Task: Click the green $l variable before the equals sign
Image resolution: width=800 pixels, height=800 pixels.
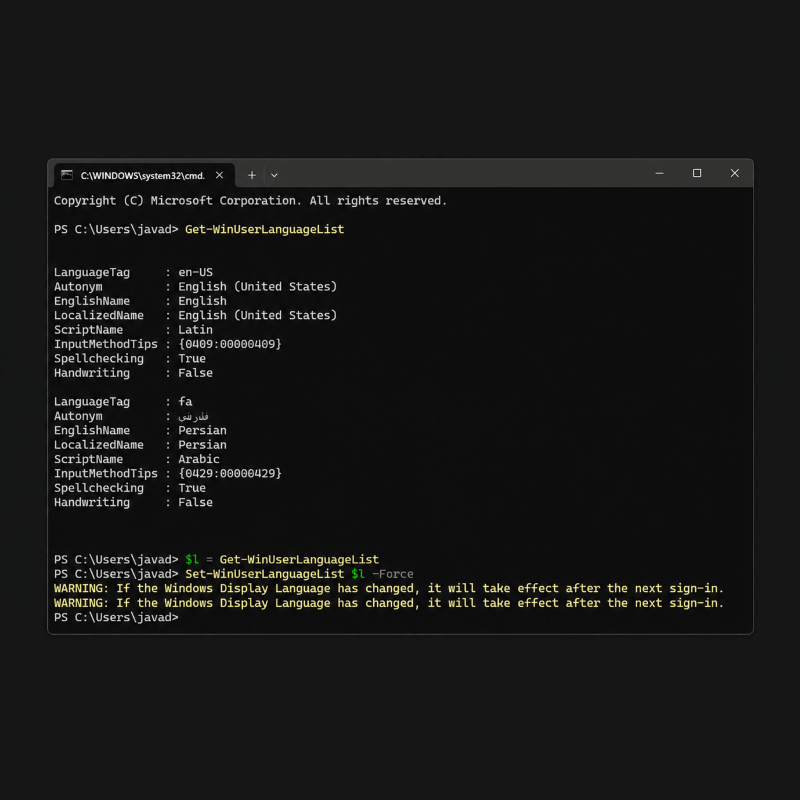Action: [192, 559]
